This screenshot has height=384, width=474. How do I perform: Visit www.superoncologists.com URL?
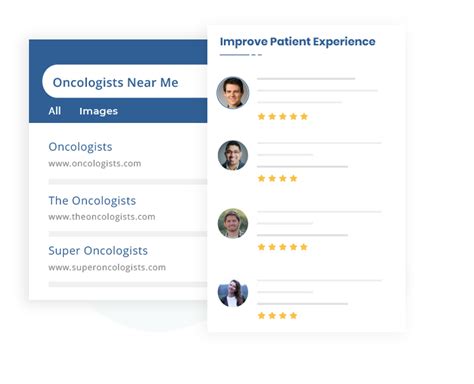click(107, 267)
